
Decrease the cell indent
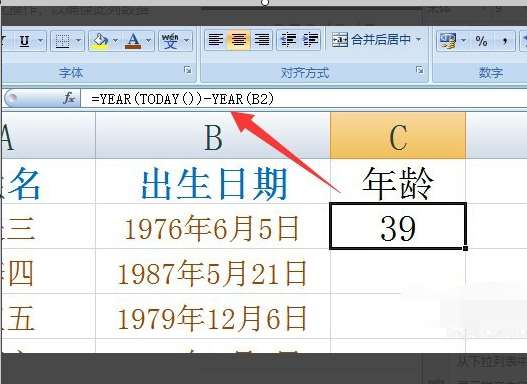(288, 40)
